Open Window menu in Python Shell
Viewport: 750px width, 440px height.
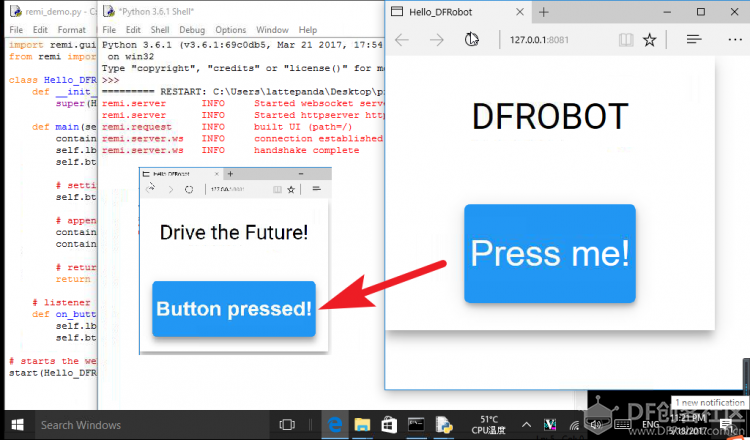[272, 30]
